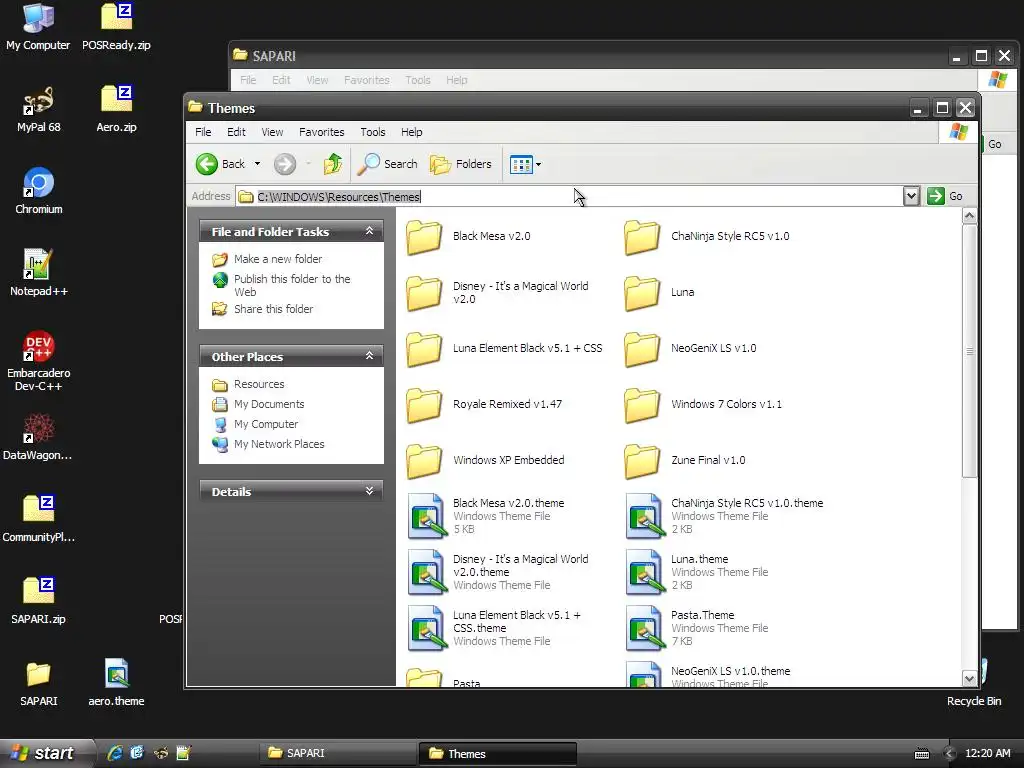This screenshot has height=768, width=1024.
Task: Click the scroll down arrow in Themes window
Action: coord(970,679)
